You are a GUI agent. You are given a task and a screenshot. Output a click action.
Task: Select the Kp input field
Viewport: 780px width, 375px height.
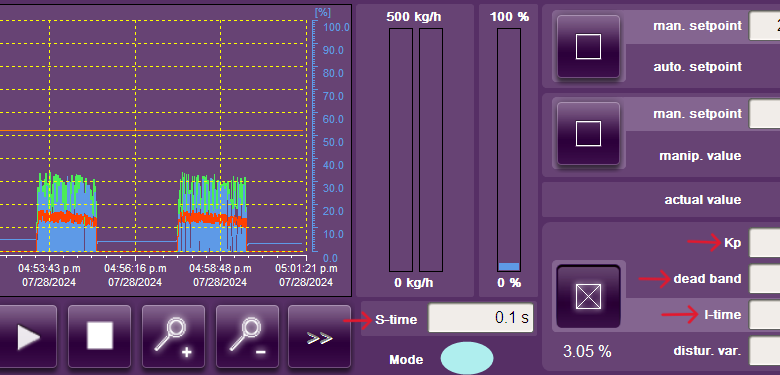765,243
